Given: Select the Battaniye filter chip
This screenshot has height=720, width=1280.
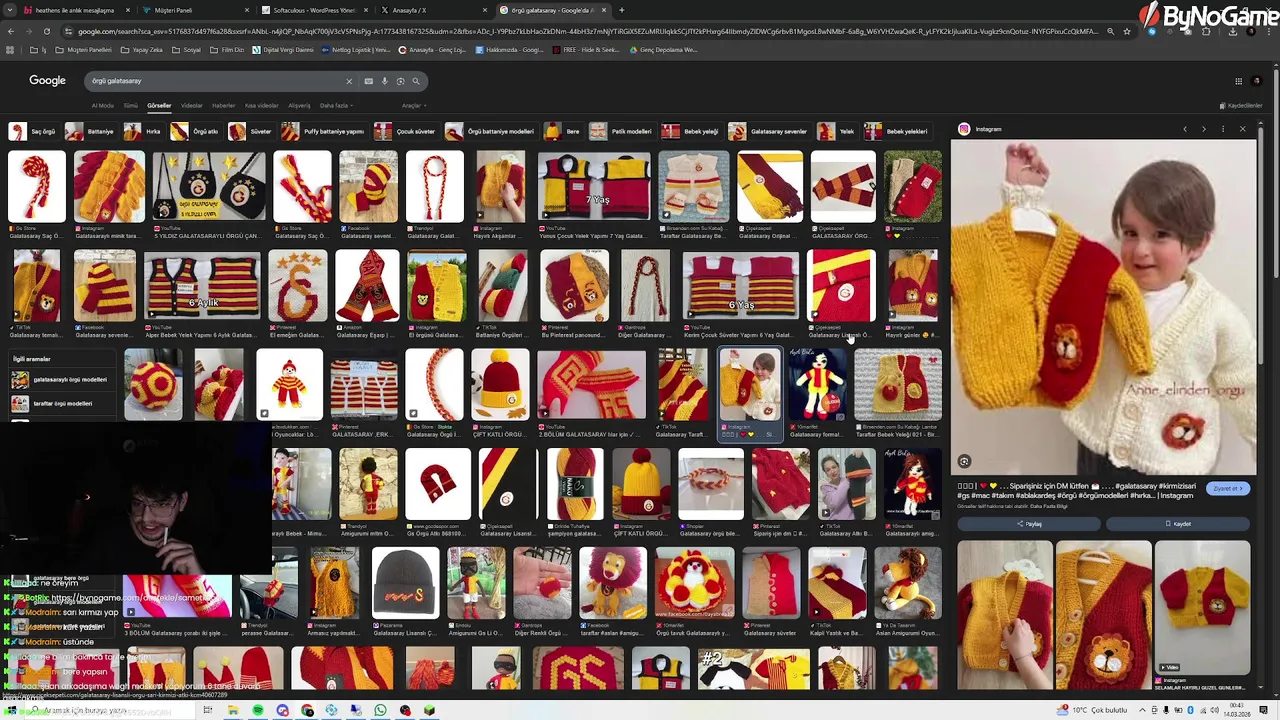Looking at the screenshot, I should [x=90, y=131].
